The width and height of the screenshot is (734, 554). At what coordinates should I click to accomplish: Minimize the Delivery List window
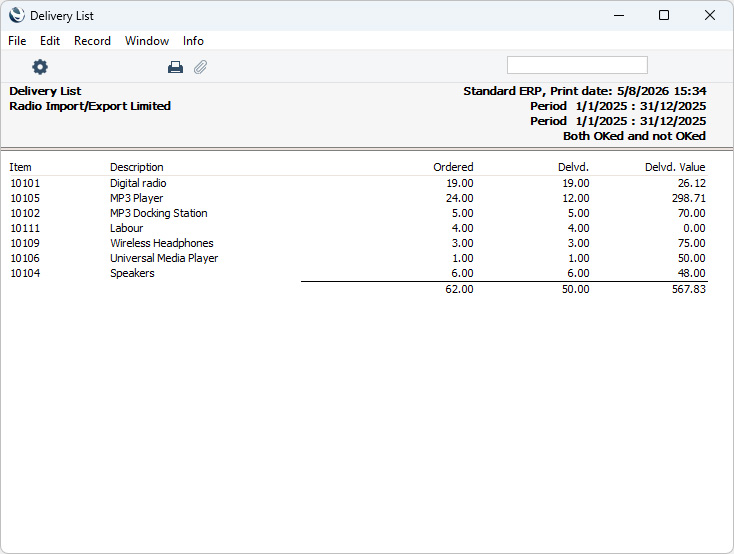point(619,15)
